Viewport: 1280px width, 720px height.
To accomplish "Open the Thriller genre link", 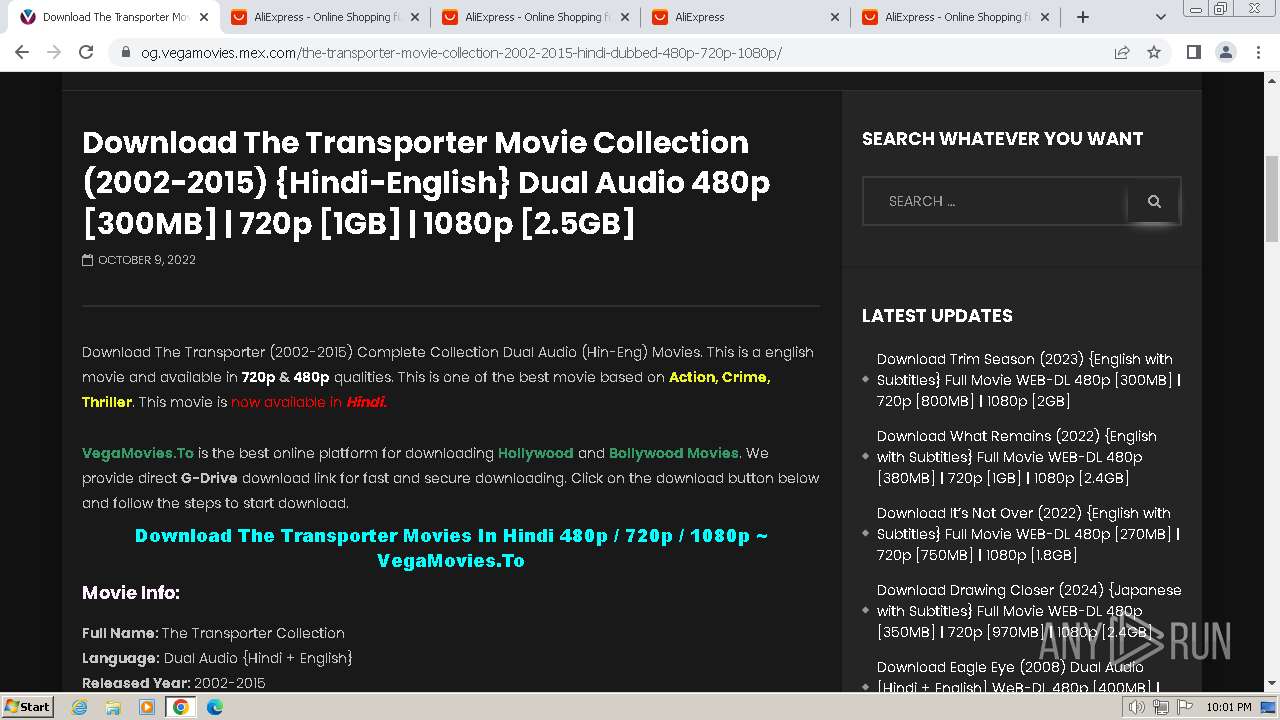I will [107, 402].
